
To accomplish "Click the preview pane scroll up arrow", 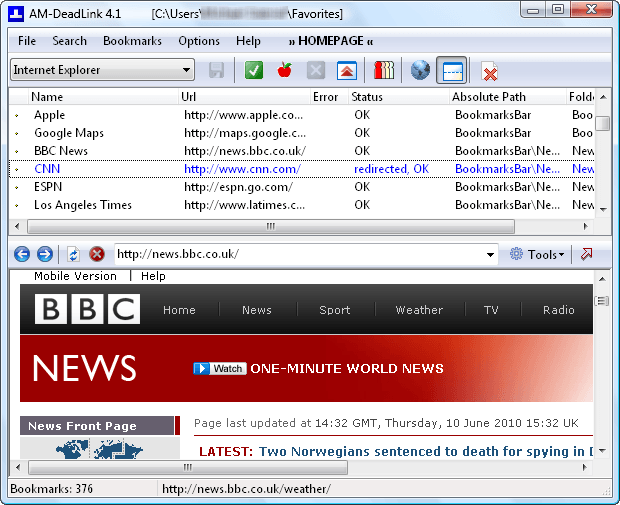I will click(x=602, y=279).
